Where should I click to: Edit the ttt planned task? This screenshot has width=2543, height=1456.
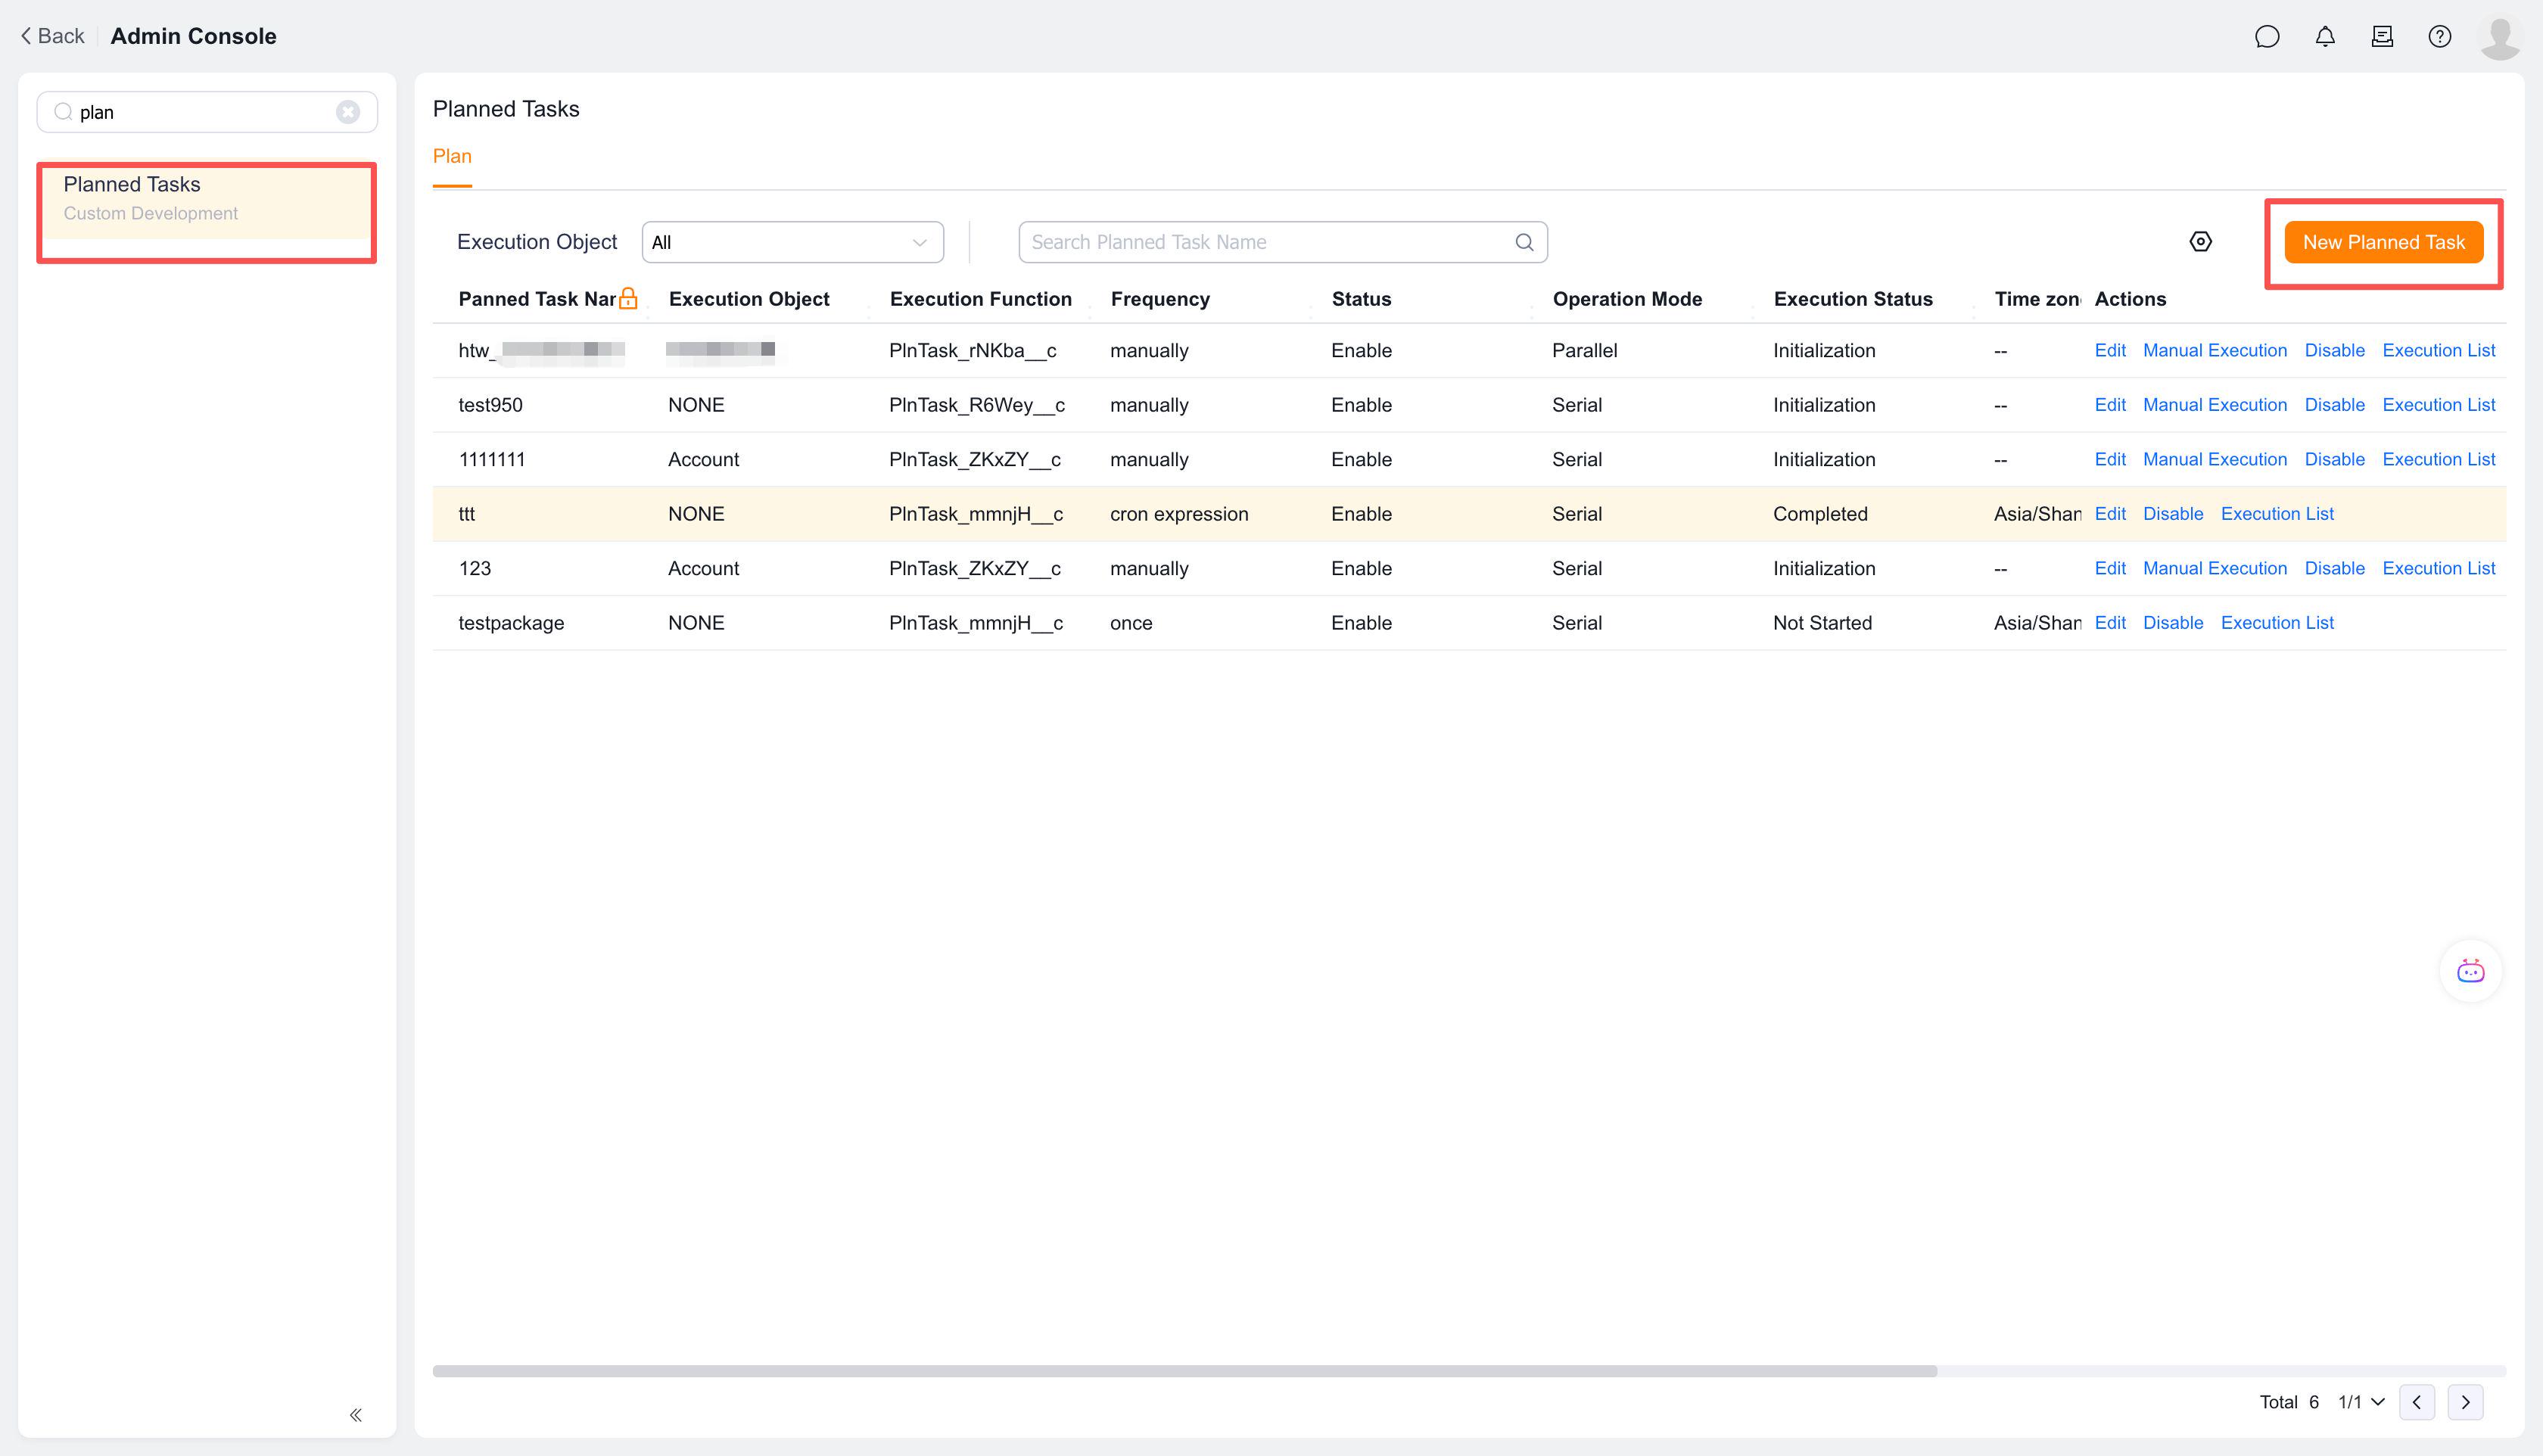[2110, 514]
